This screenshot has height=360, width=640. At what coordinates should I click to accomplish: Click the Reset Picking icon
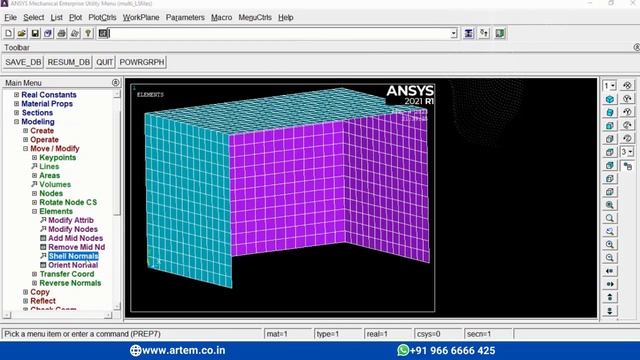click(484, 33)
